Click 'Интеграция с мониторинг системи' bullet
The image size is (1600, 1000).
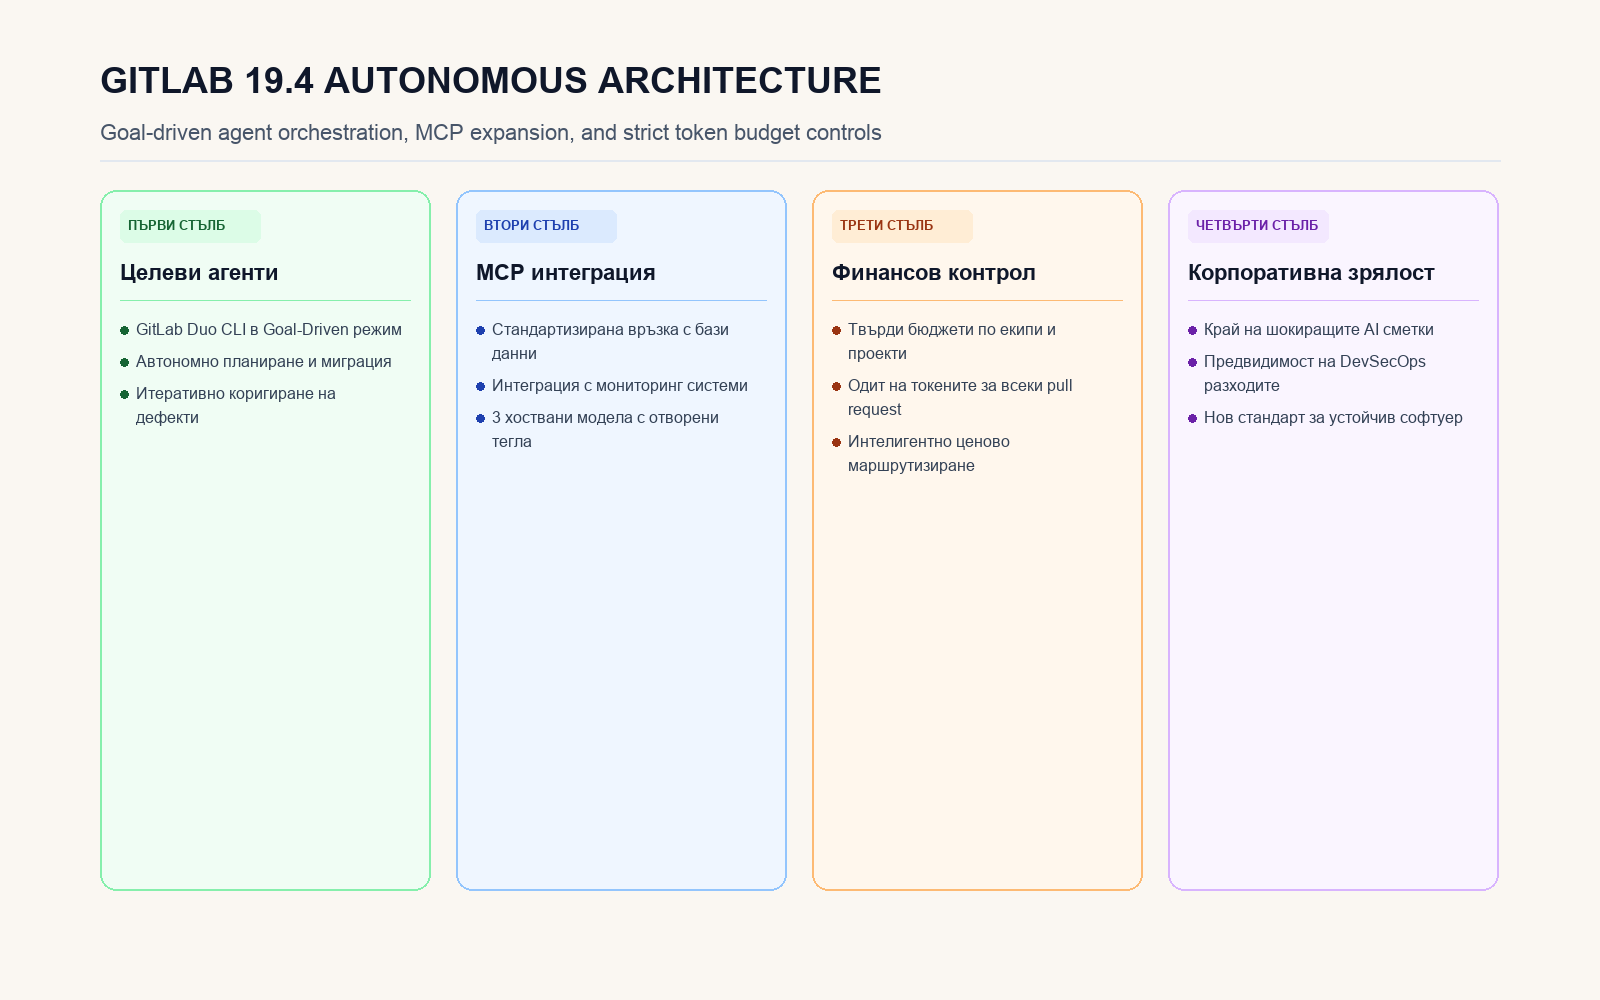click(612, 386)
